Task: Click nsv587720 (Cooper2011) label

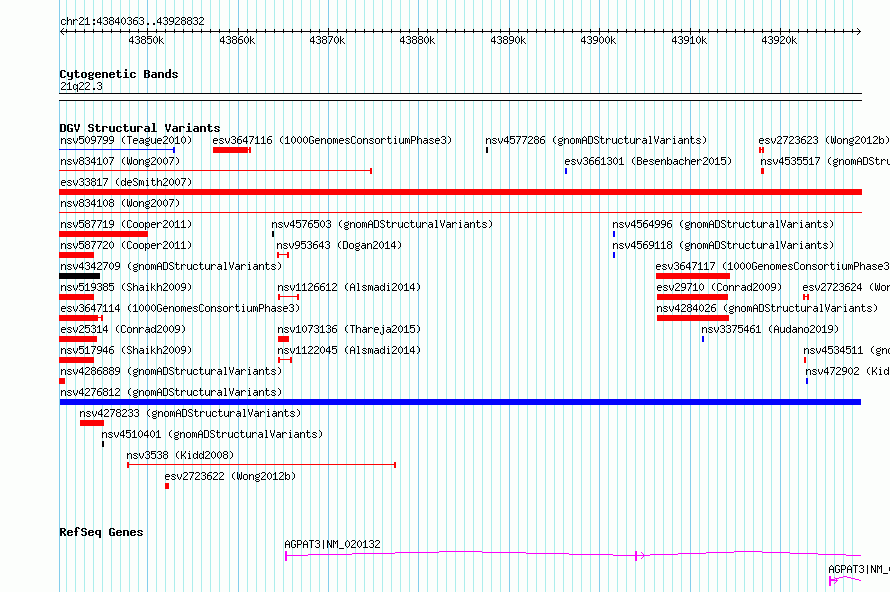Action: click(126, 245)
